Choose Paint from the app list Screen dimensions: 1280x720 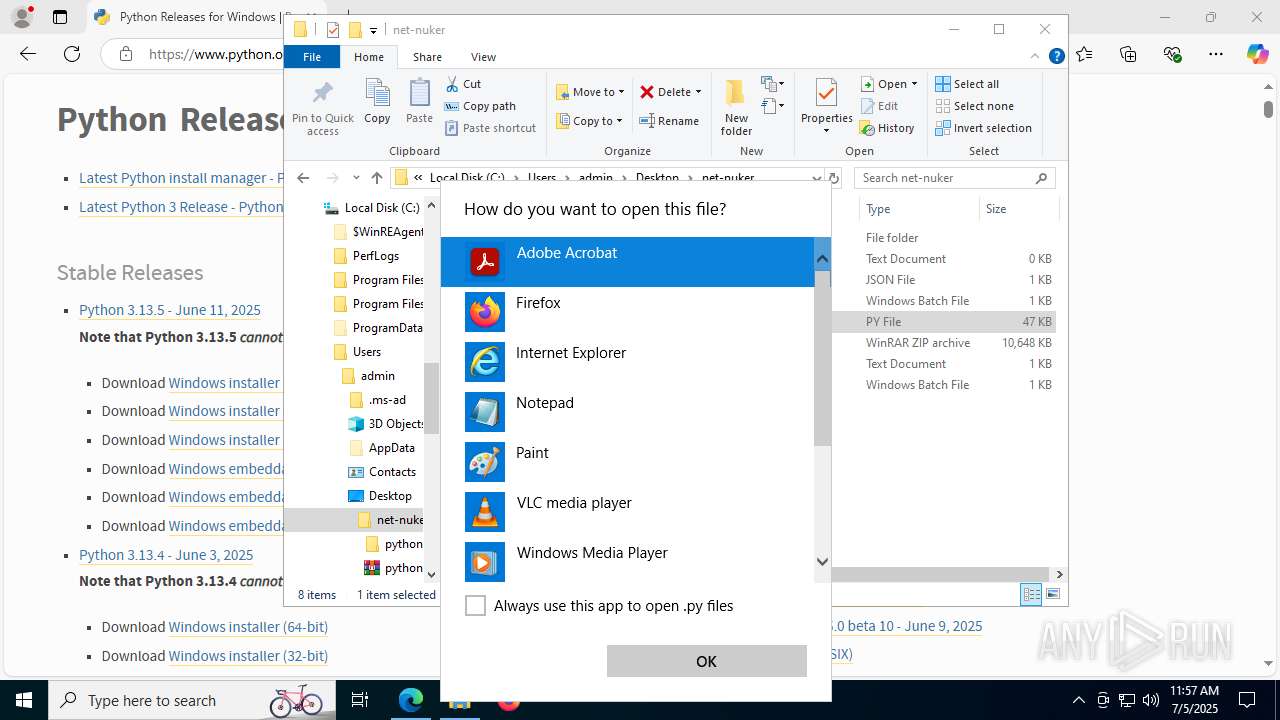[x=628, y=462]
